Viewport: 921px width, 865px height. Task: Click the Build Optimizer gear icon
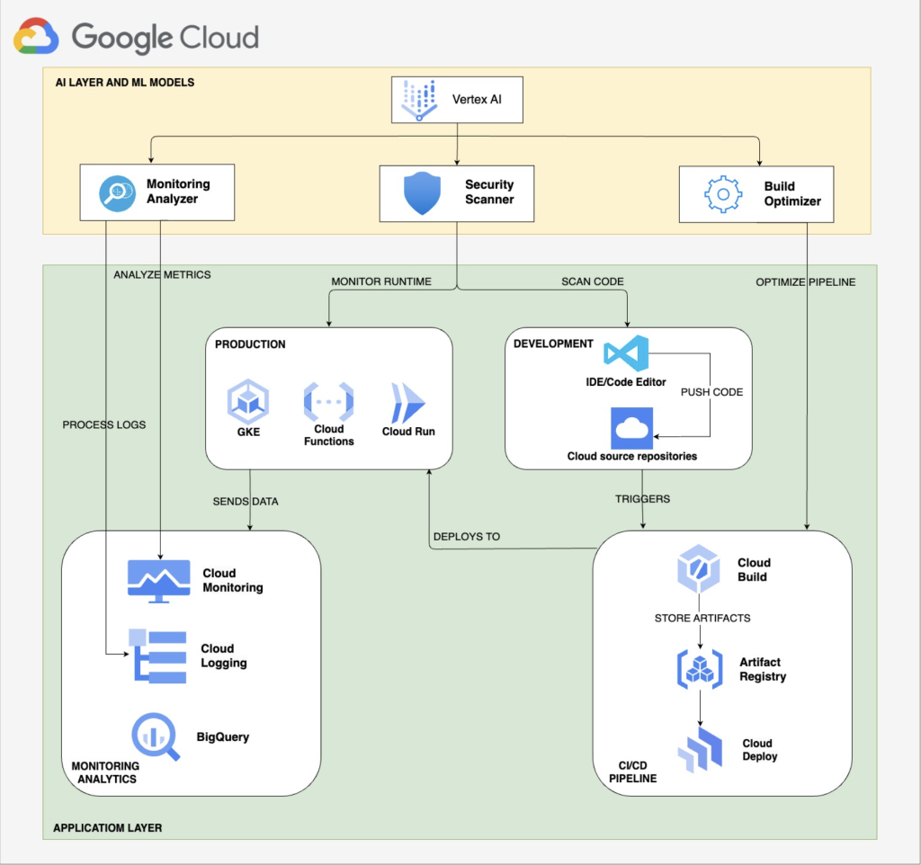click(722, 194)
